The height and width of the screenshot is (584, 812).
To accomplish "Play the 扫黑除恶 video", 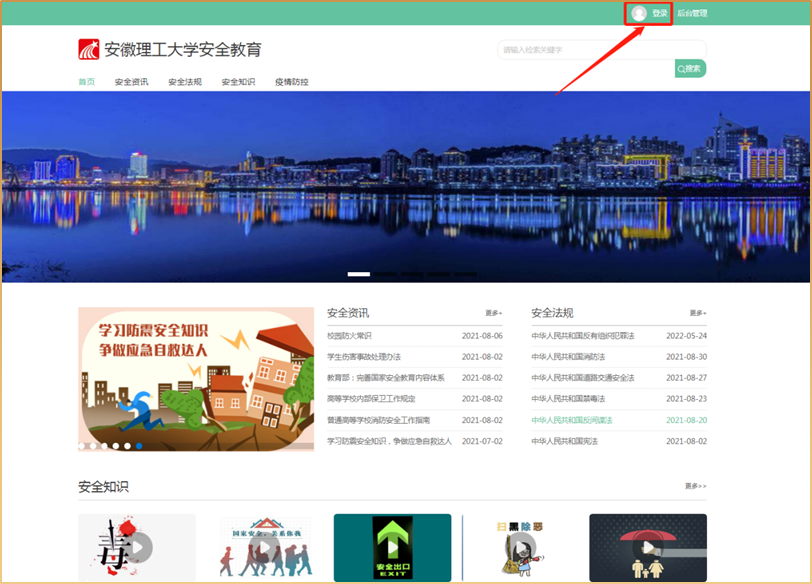I will click(x=520, y=547).
